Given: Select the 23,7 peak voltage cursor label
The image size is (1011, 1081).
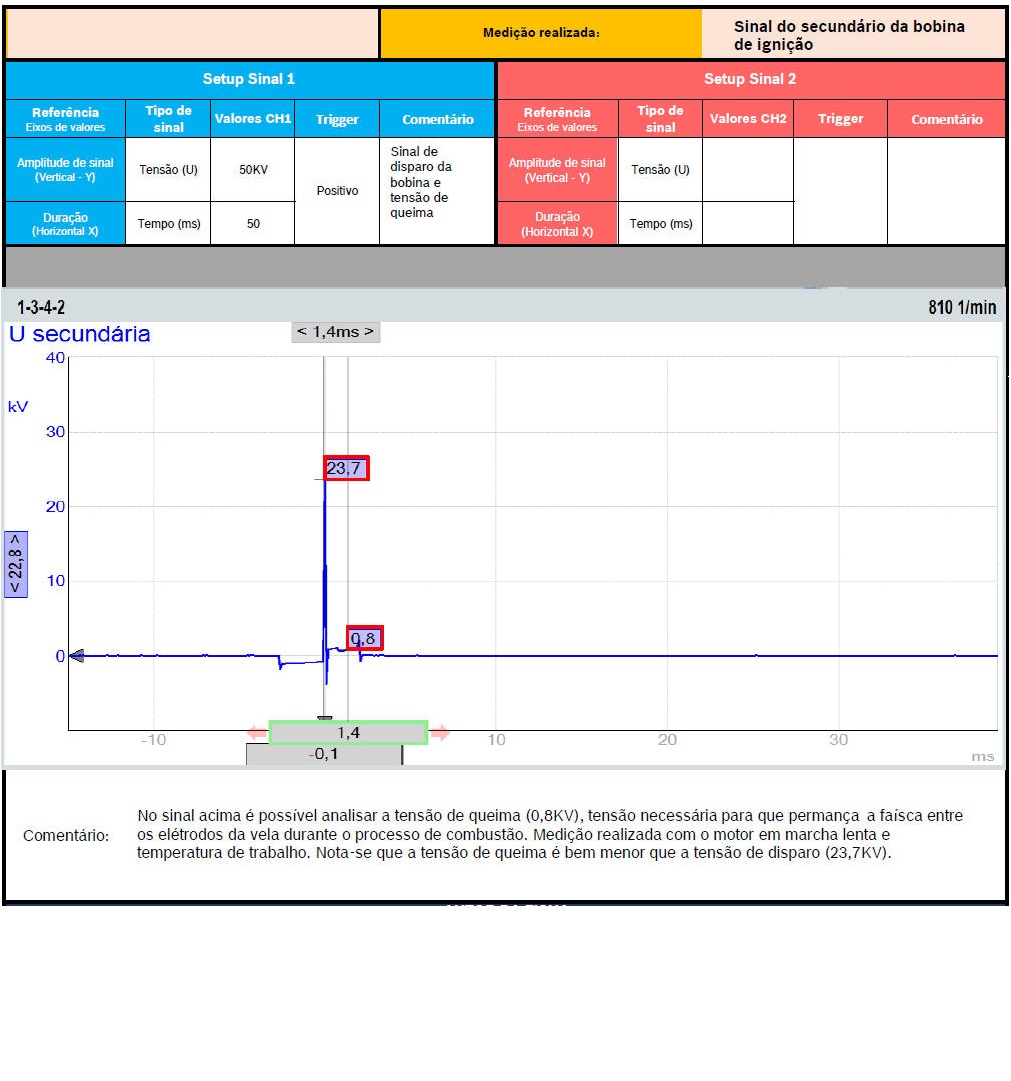Looking at the screenshot, I should click(x=347, y=468).
